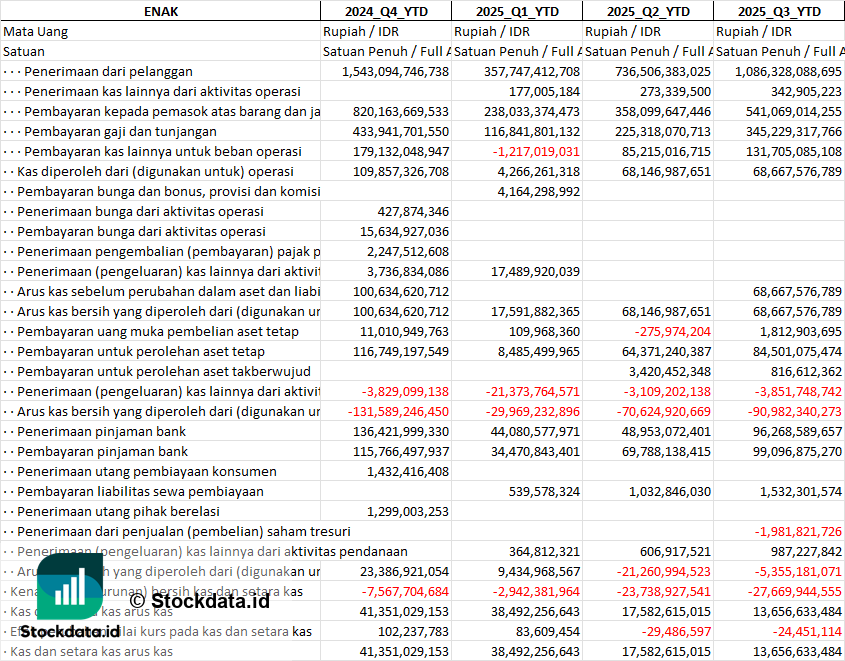Select the ENAK header cell
The height and width of the screenshot is (661, 845).
[x=160, y=11]
